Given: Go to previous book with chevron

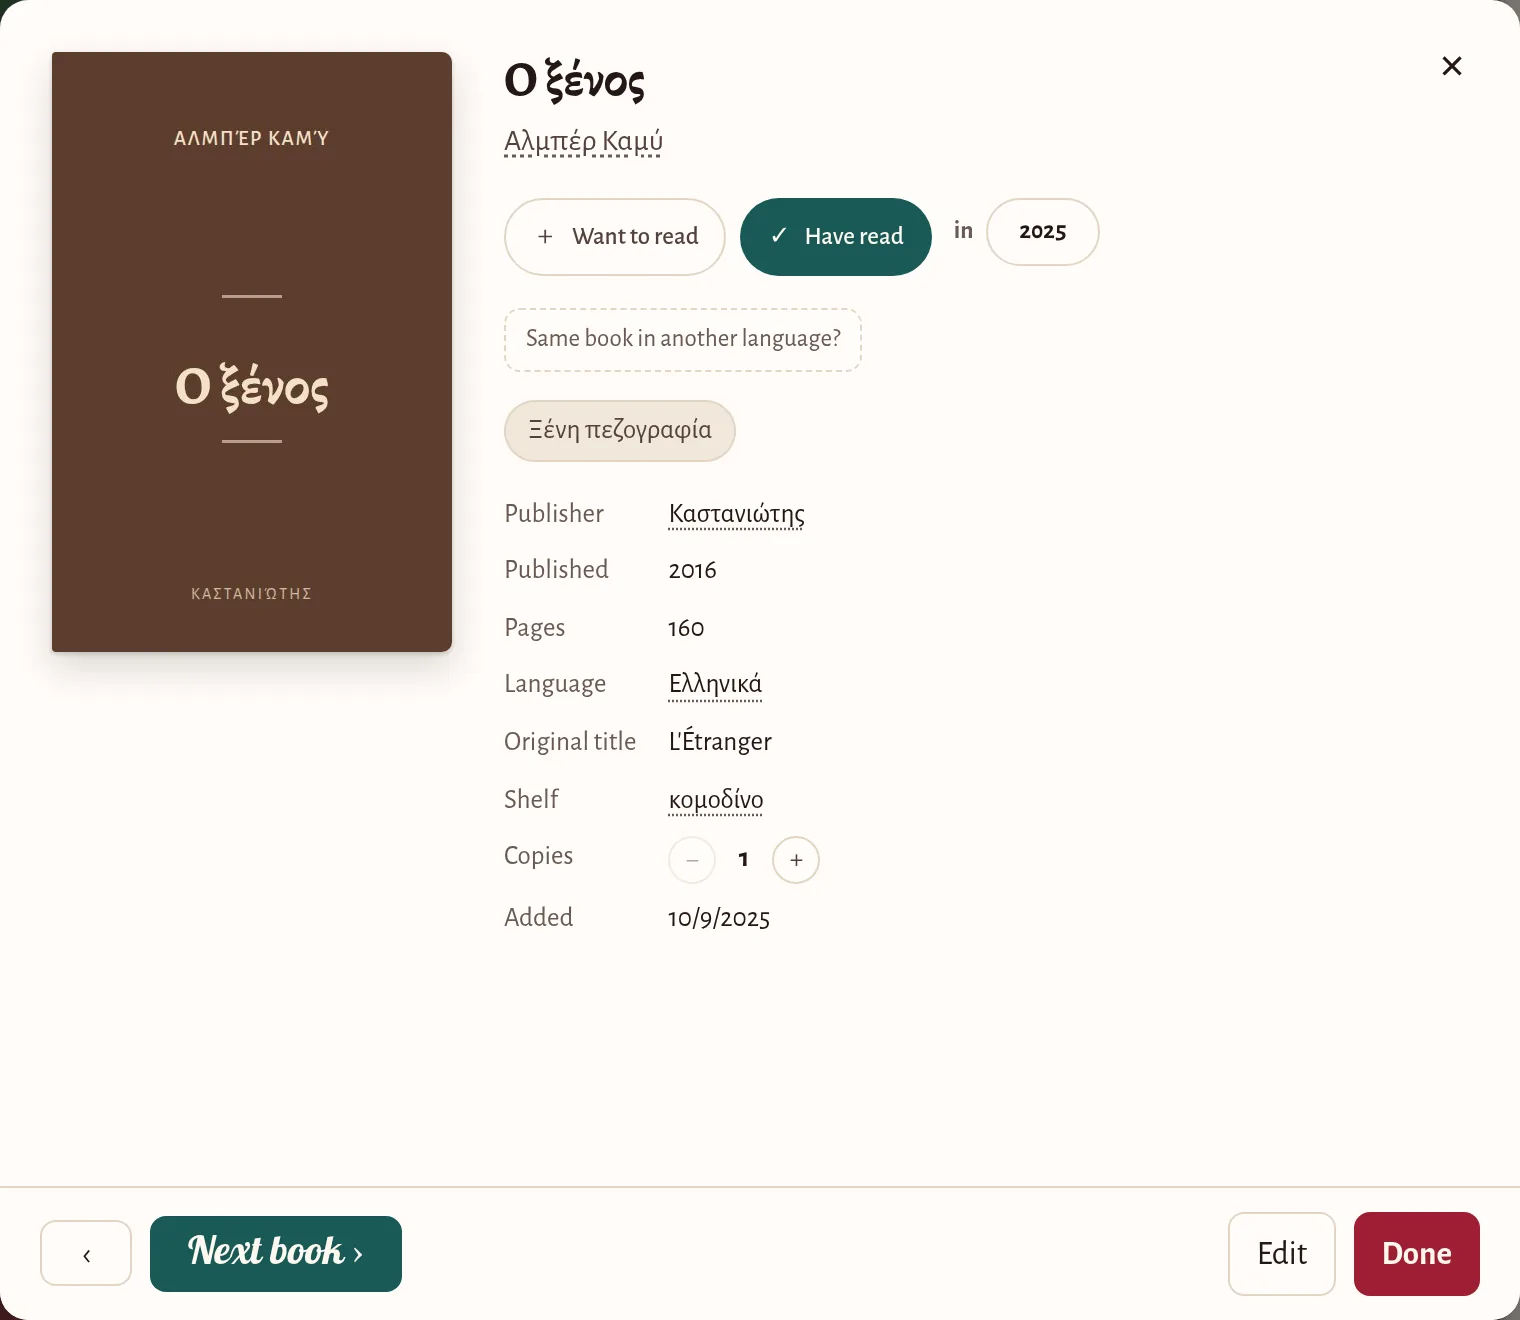Looking at the screenshot, I should [86, 1253].
